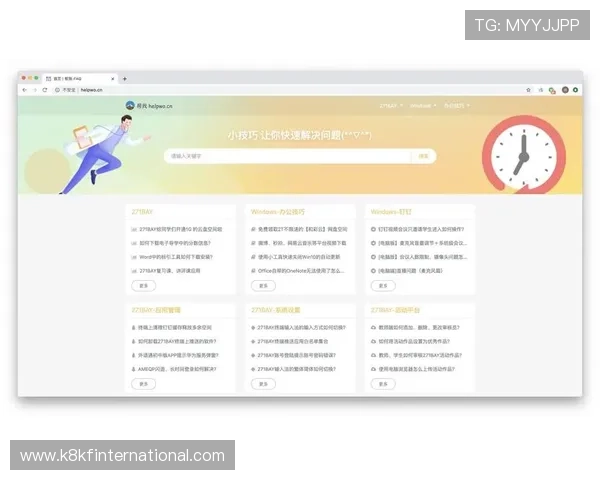Open the Windows-钉钉 card heading
600x480 pixels.
[x=390, y=212]
